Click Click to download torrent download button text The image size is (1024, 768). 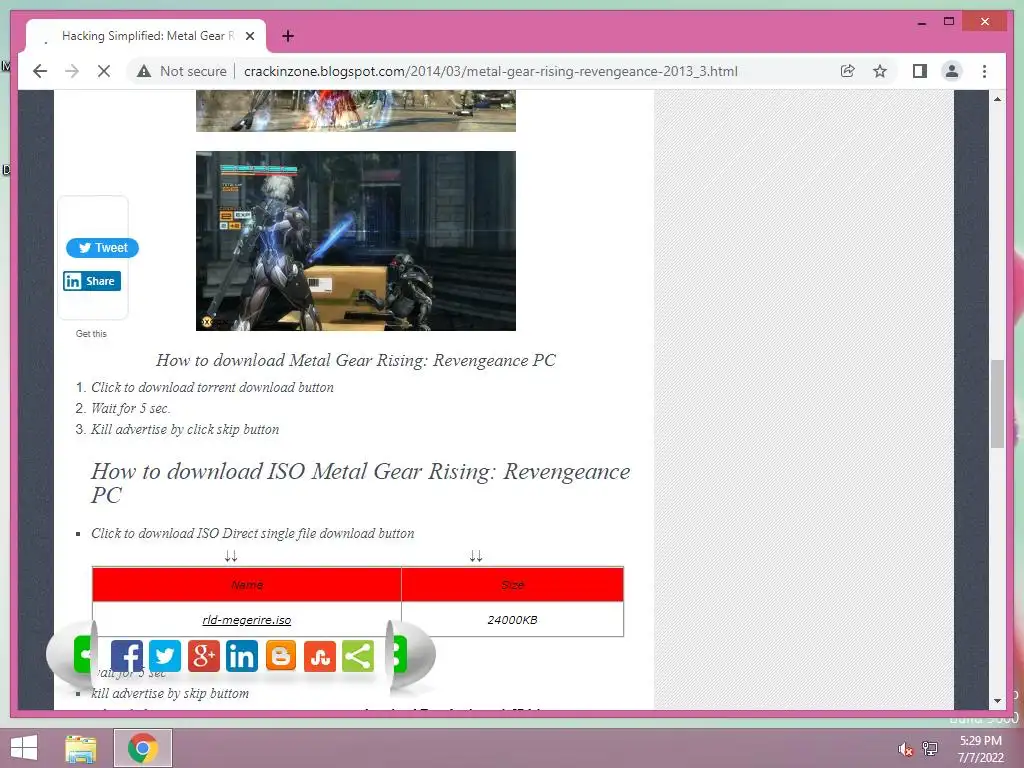point(212,387)
